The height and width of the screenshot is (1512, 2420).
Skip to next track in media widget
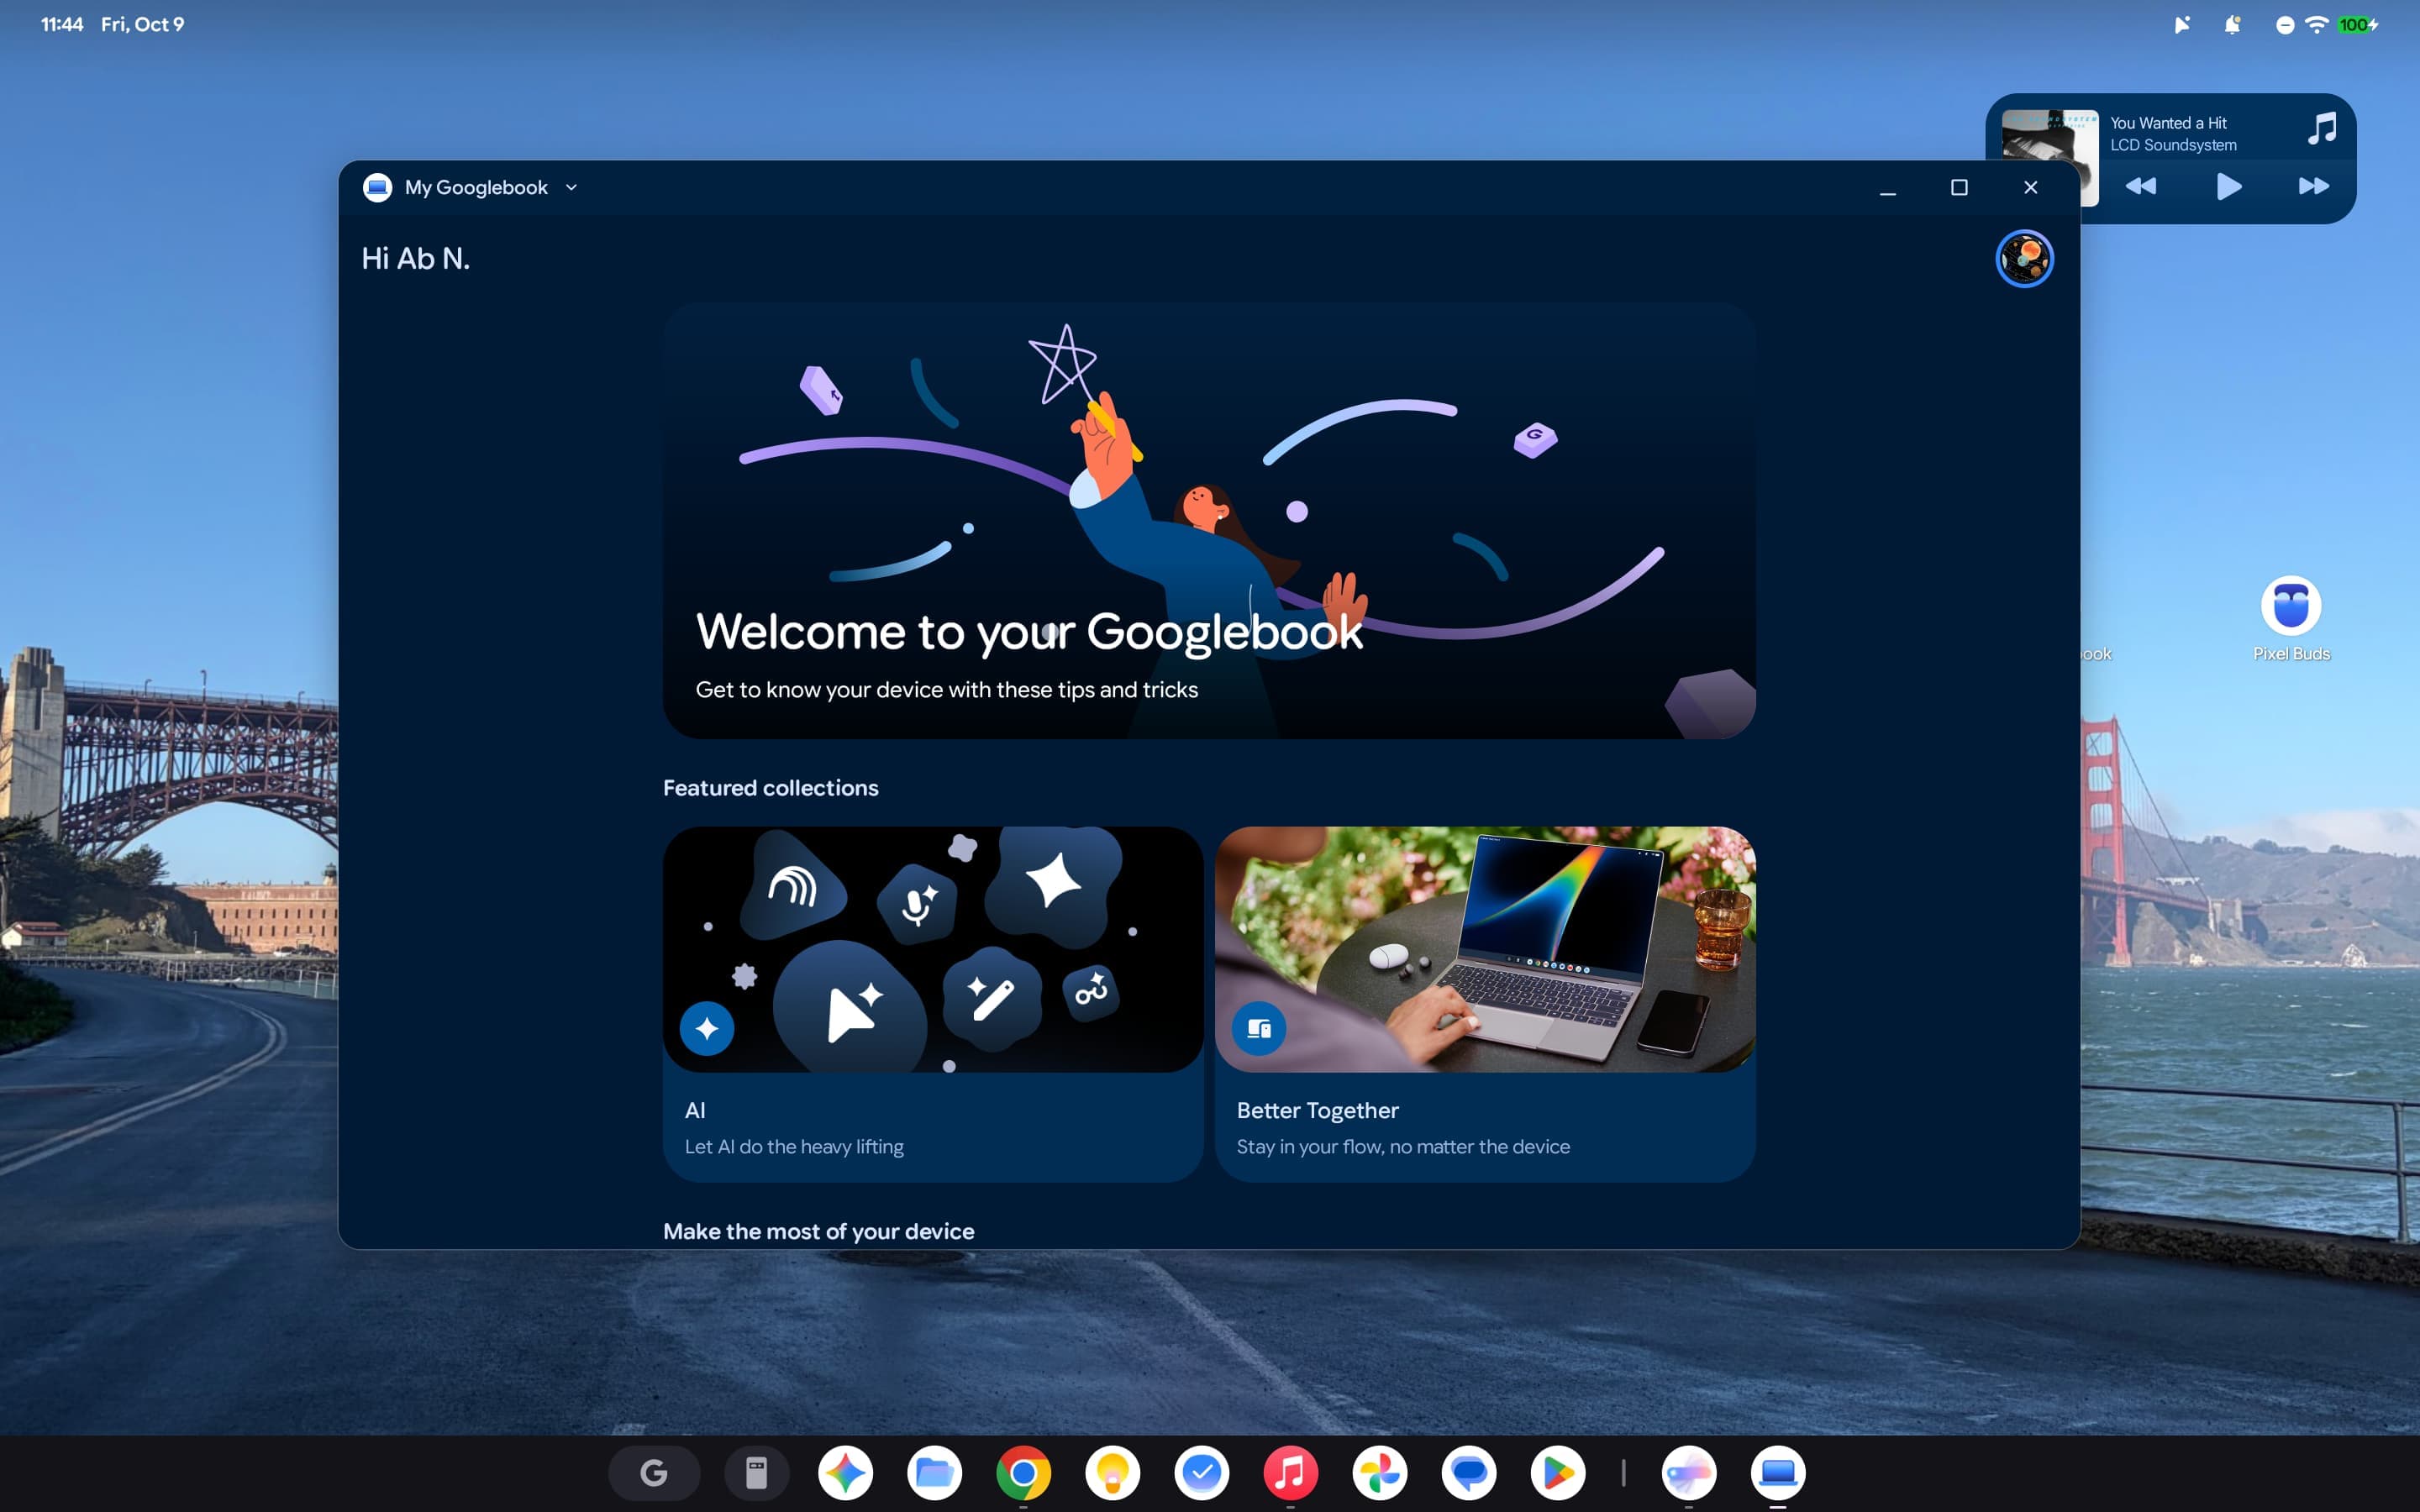point(2314,186)
